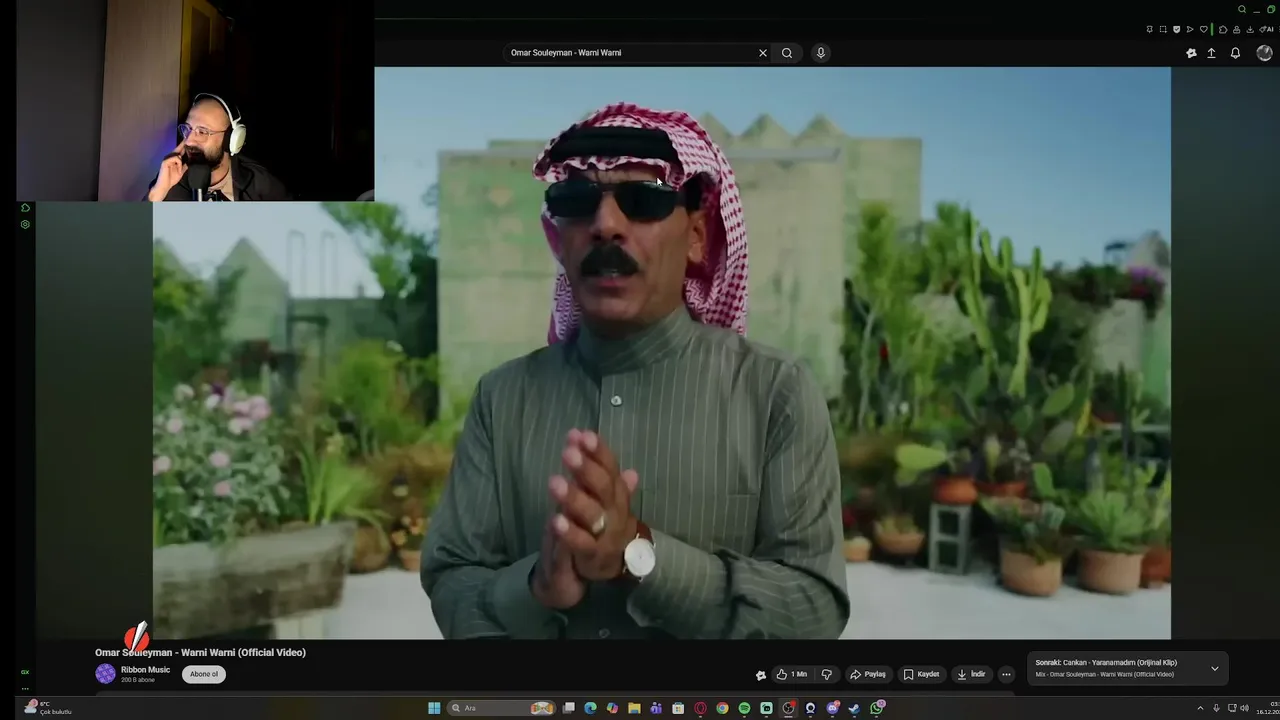Viewport: 1280px width, 720px height.
Task: Open more actions three-dot menu
Action: pyautogui.click(x=1007, y=674)
